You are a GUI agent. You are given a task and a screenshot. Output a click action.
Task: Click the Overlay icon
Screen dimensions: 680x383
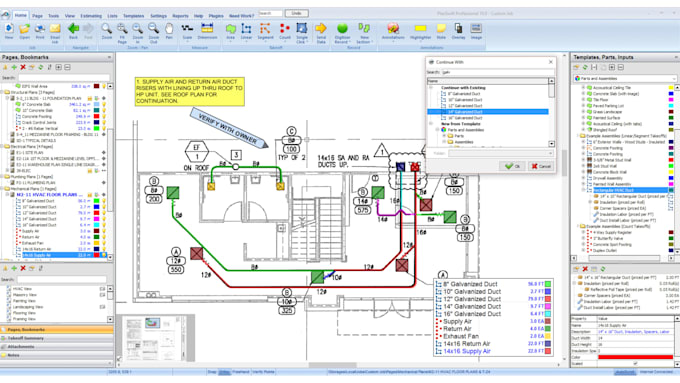[x=458, y=29]
